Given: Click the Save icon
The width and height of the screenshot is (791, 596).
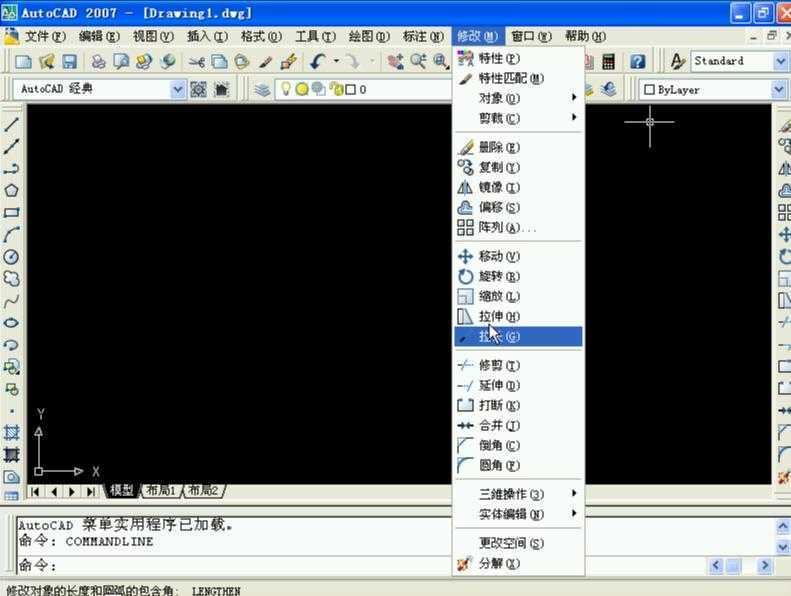Looking at the screenshot, I should click(x=69, y=62).
